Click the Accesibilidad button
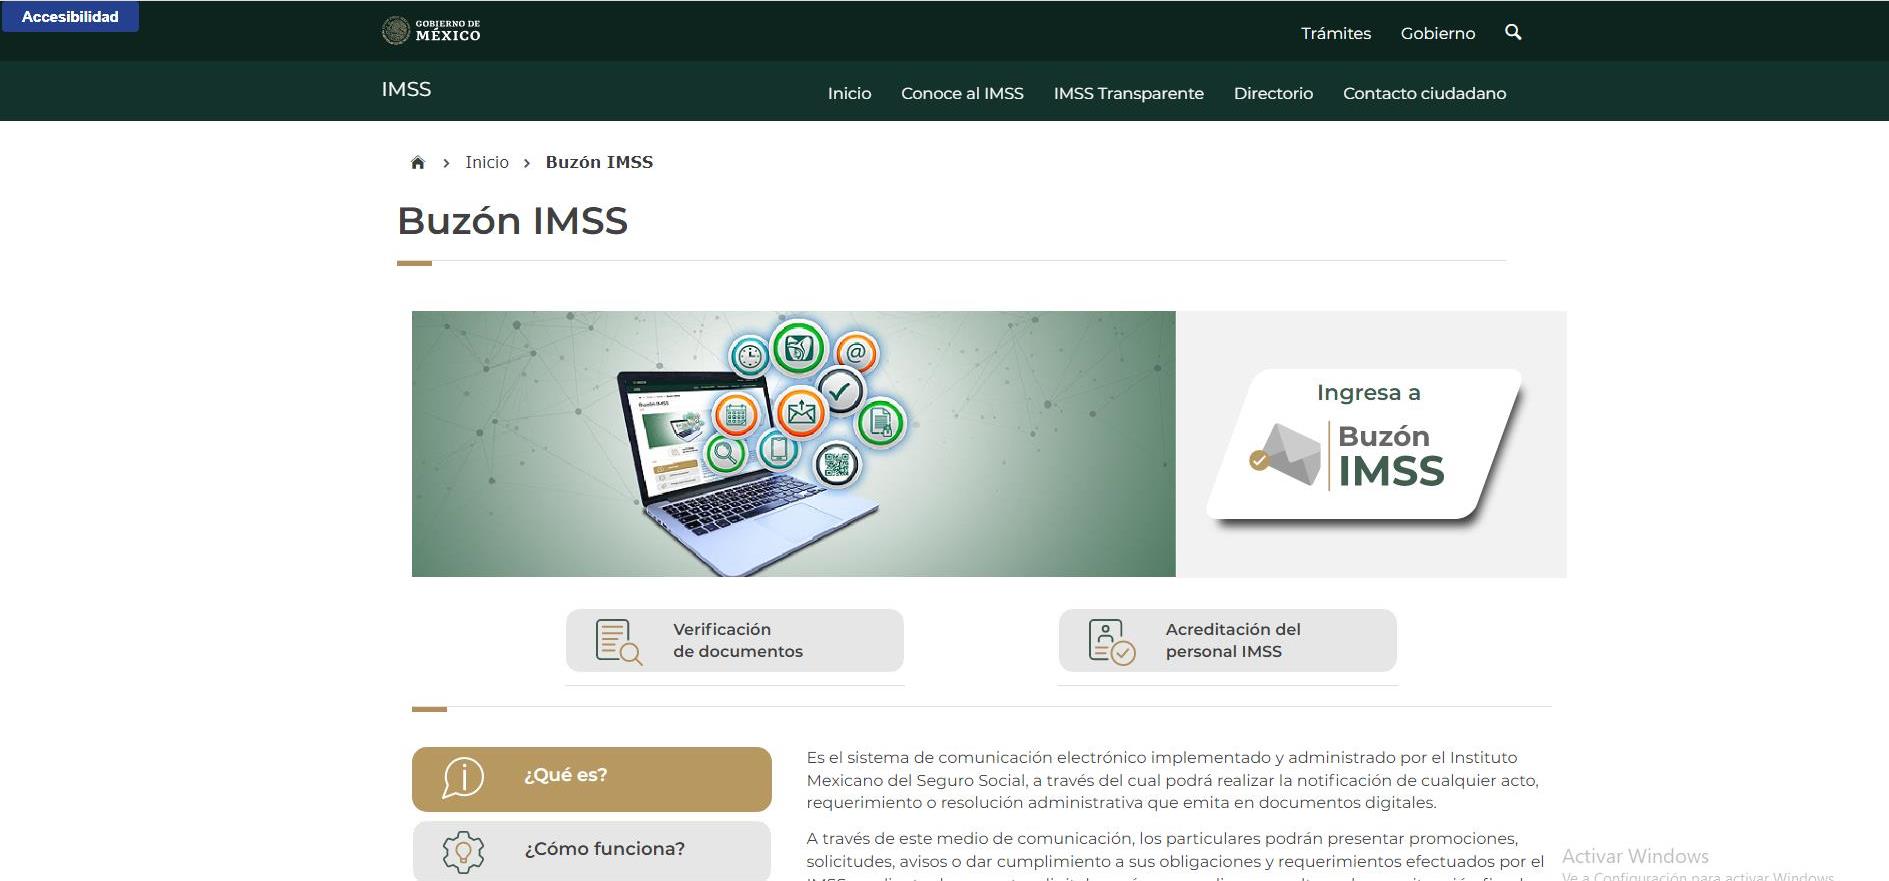 coord(70,17)
